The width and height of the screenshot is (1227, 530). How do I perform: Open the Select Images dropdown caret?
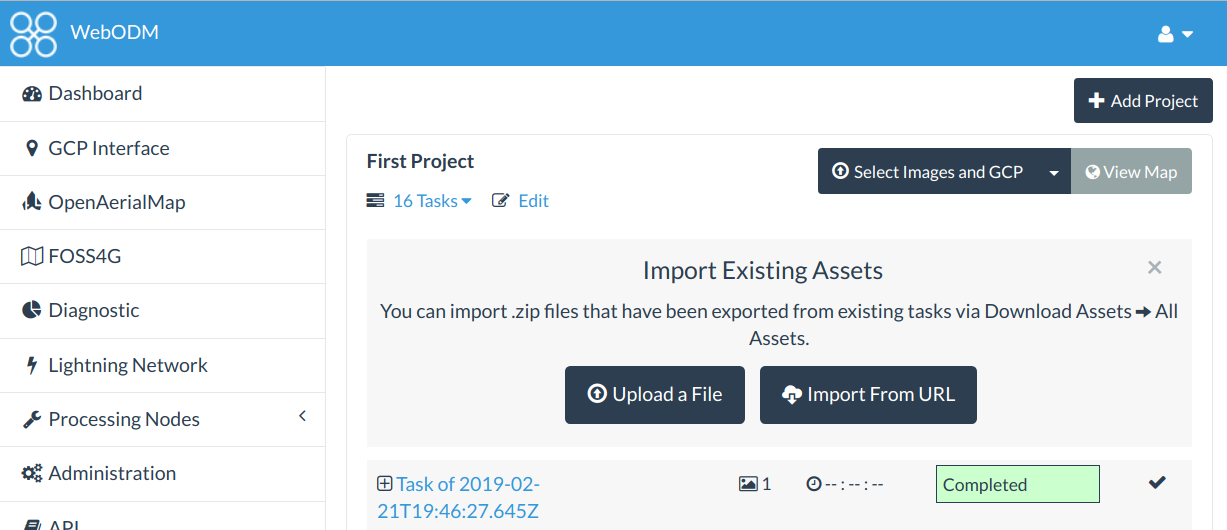point(1053,172)
